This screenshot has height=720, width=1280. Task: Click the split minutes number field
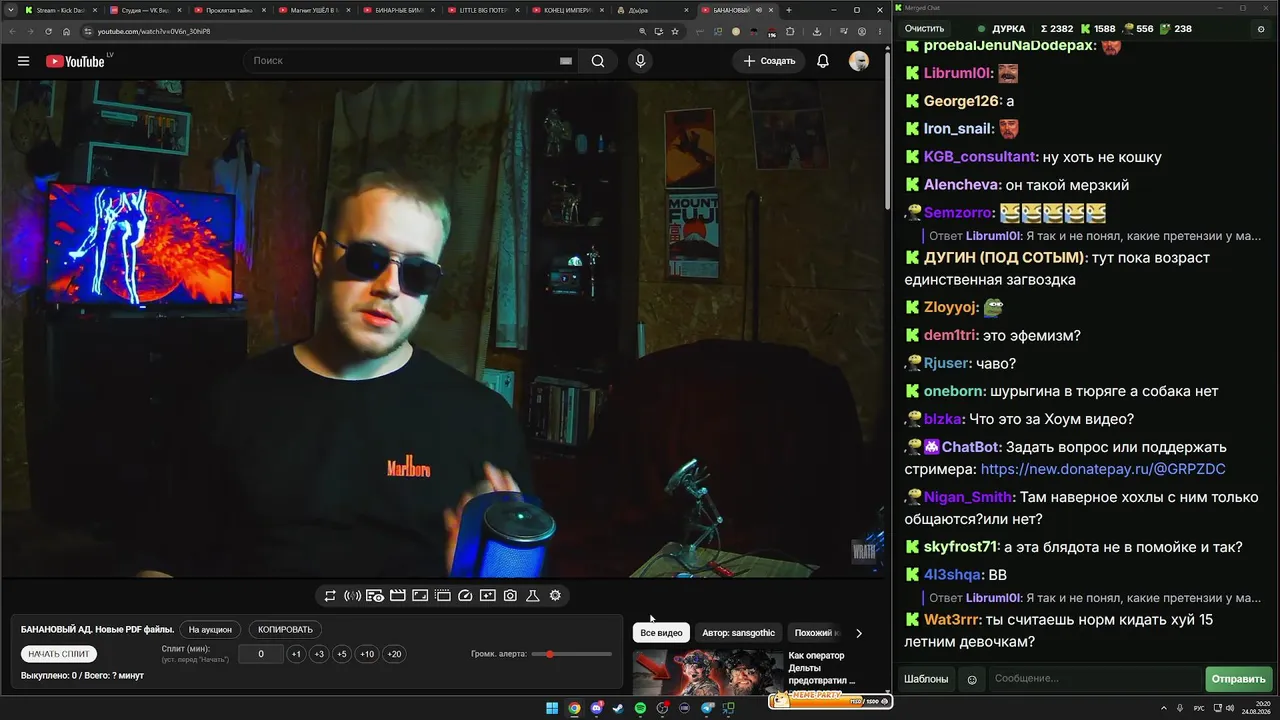(x=261, y=654)
